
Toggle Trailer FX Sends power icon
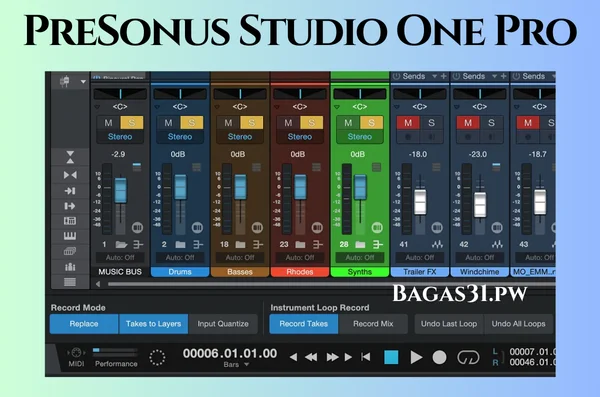coord(396,77)
